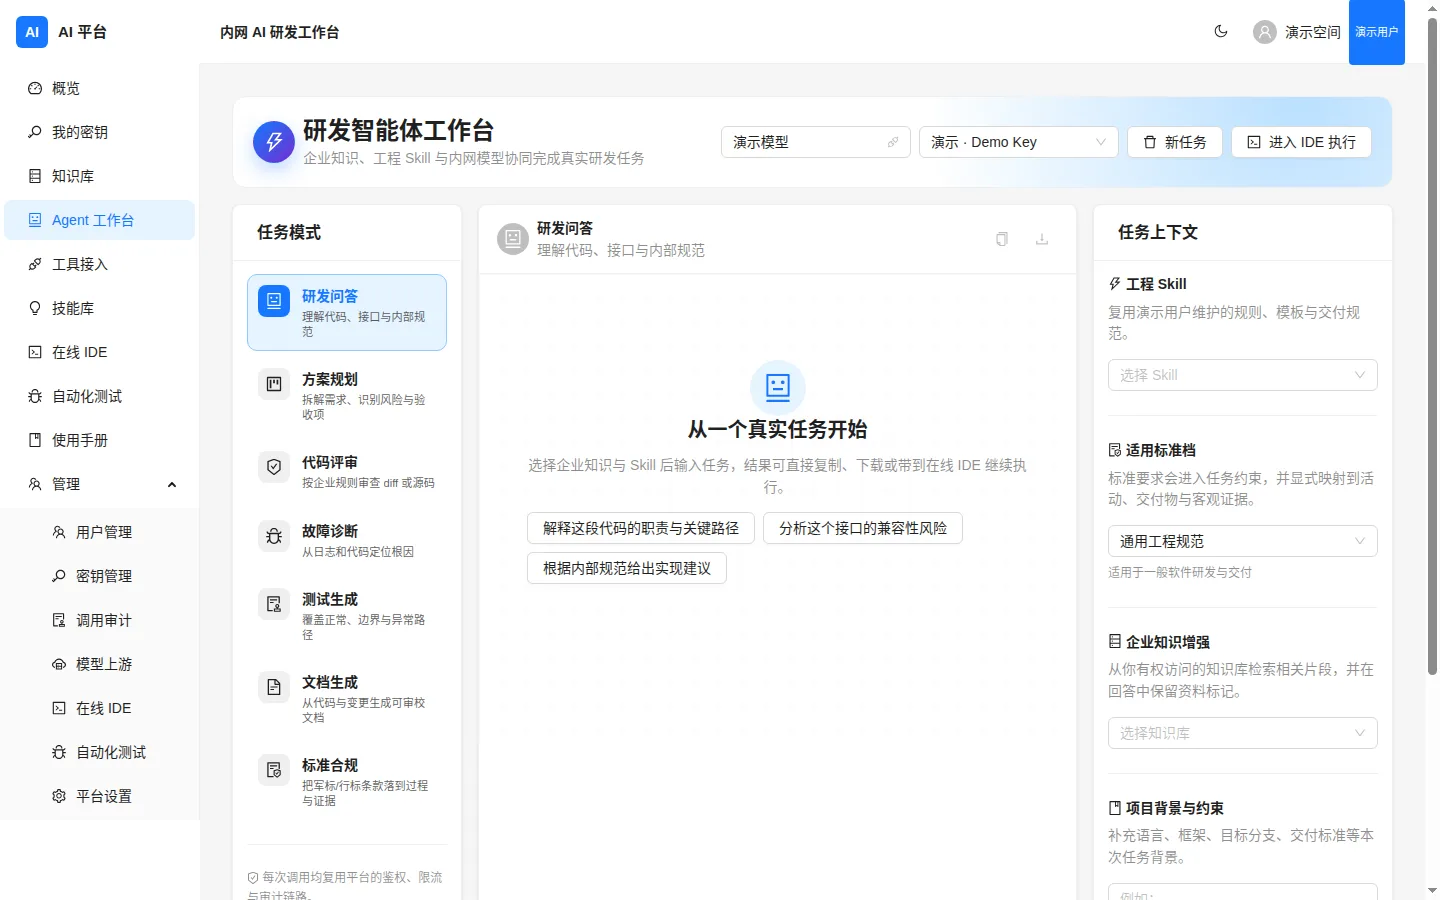Click the AI platform logo
This screenshot has width=1440, height=900.
tap(32, 32)
